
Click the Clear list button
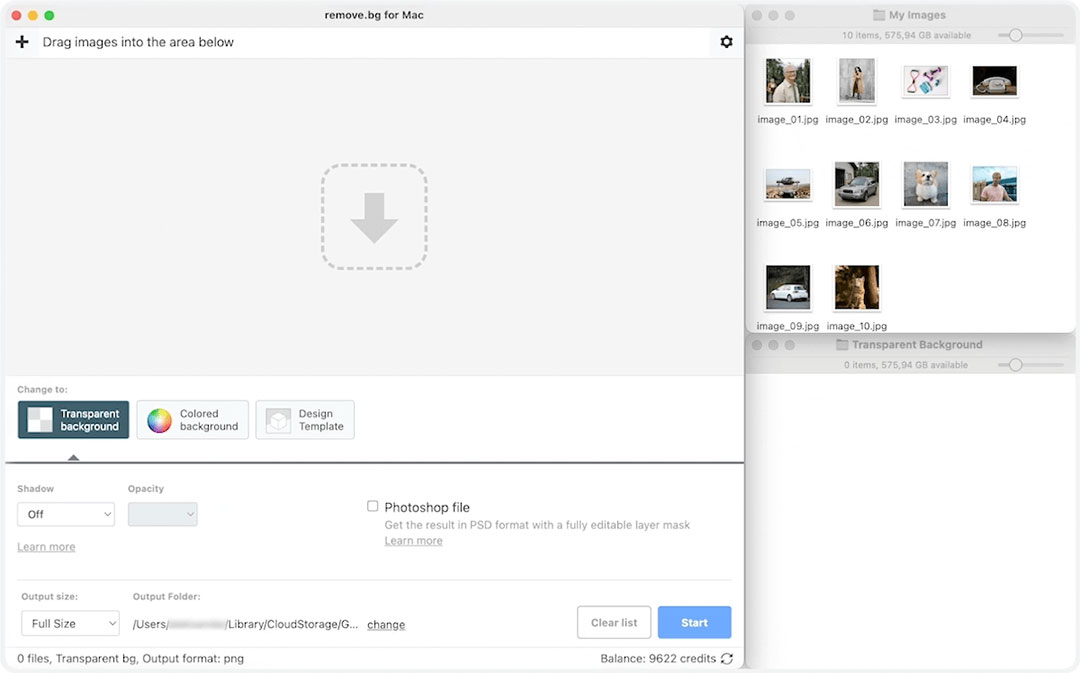click(614, 622)
